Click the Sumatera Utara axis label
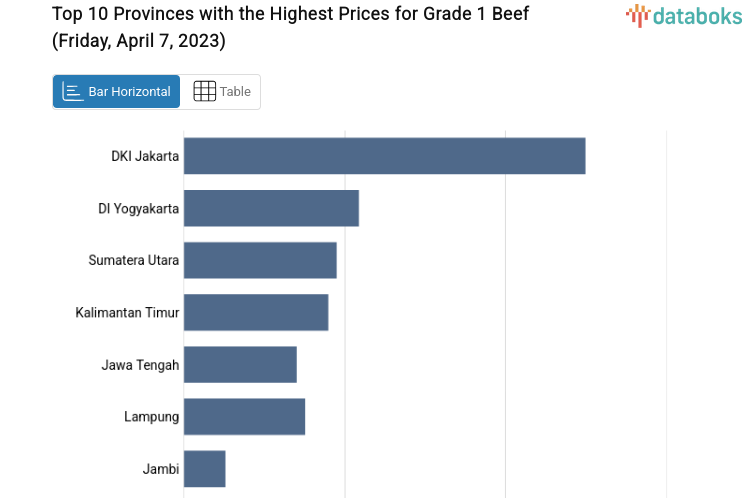Screen dimensions: 753x498 click(133, 260)
